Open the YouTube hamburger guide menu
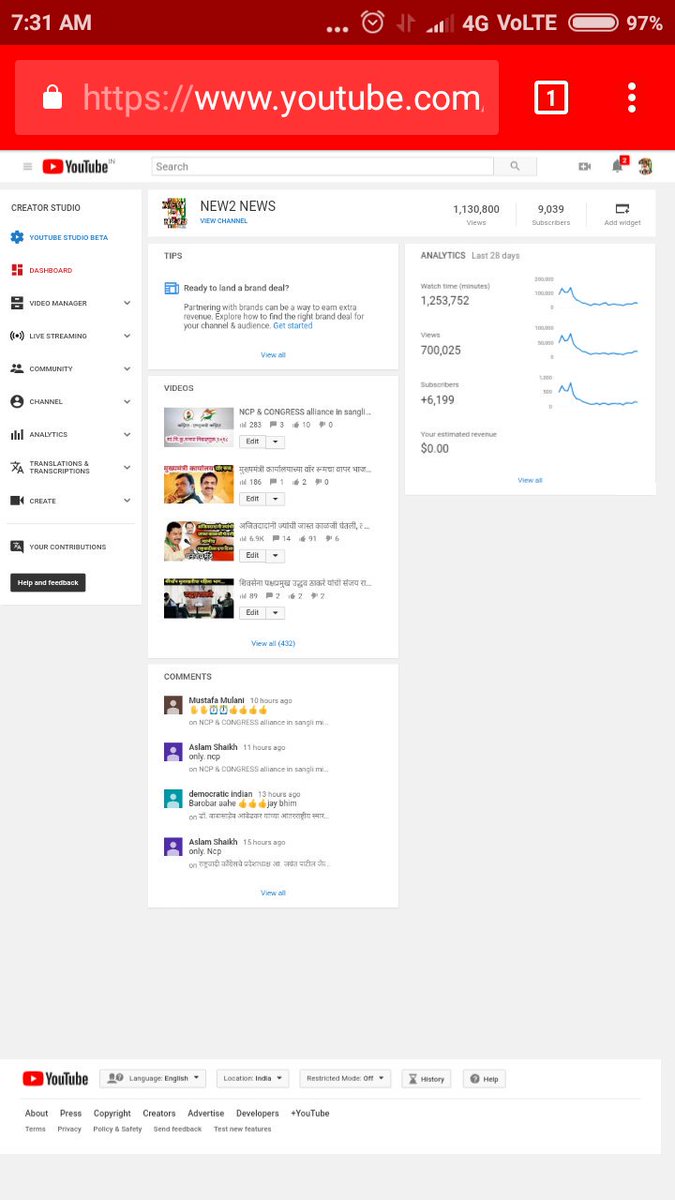675x1200 pixels. tap(27, 167)
